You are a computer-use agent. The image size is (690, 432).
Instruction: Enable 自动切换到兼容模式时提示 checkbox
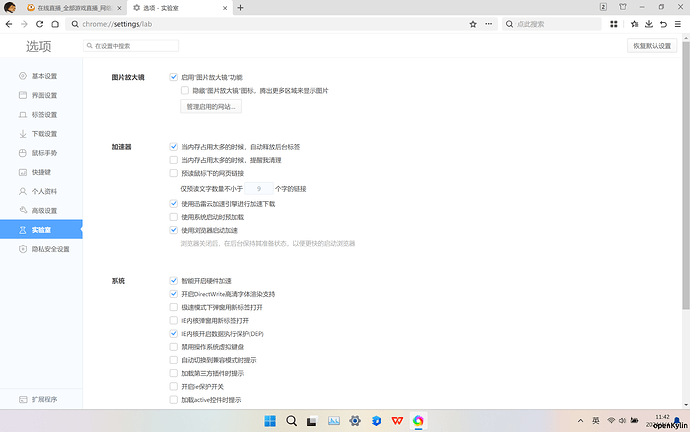(174, 360)
